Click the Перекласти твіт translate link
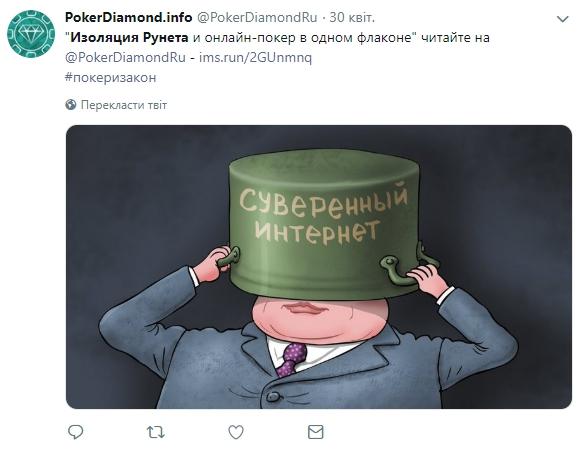579x450 pixels. [x=124, y=105]
